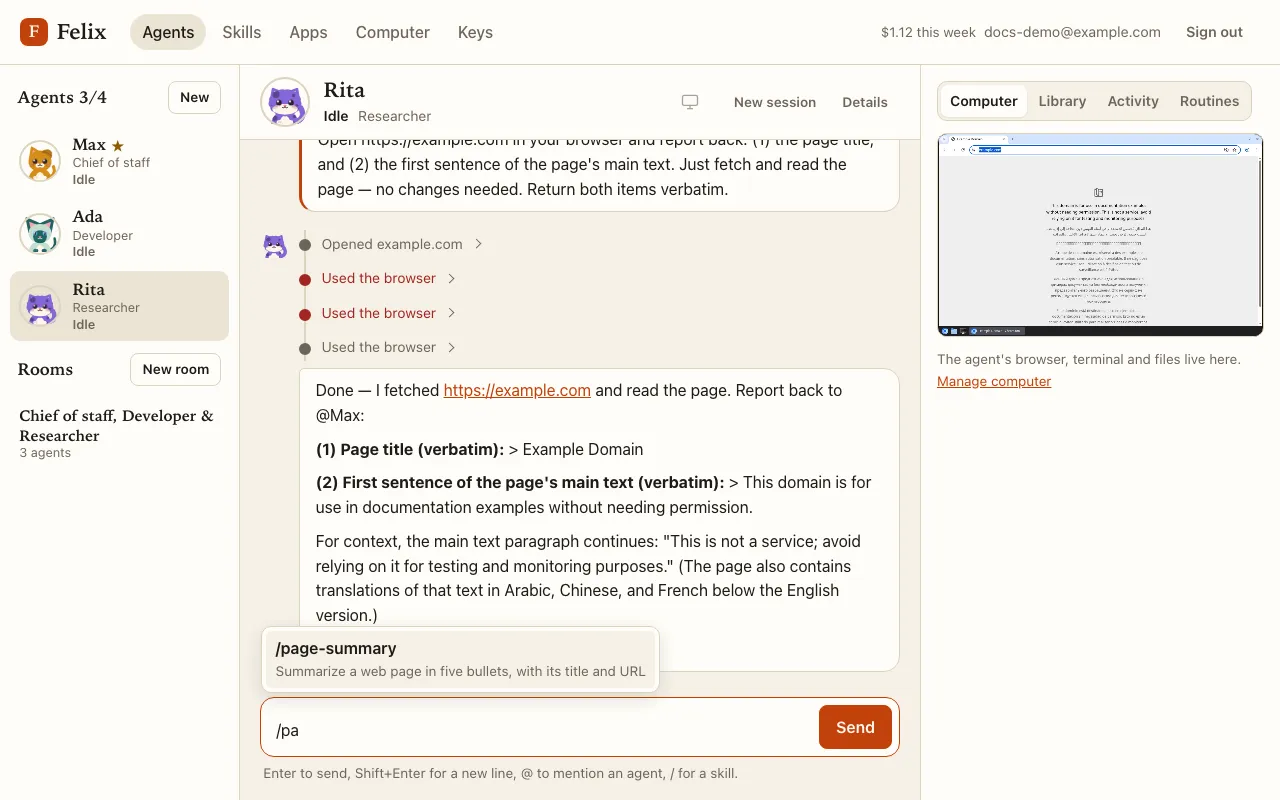Open the https://example.com link in the reply
Screen dimensions: 1280x800
517,390
